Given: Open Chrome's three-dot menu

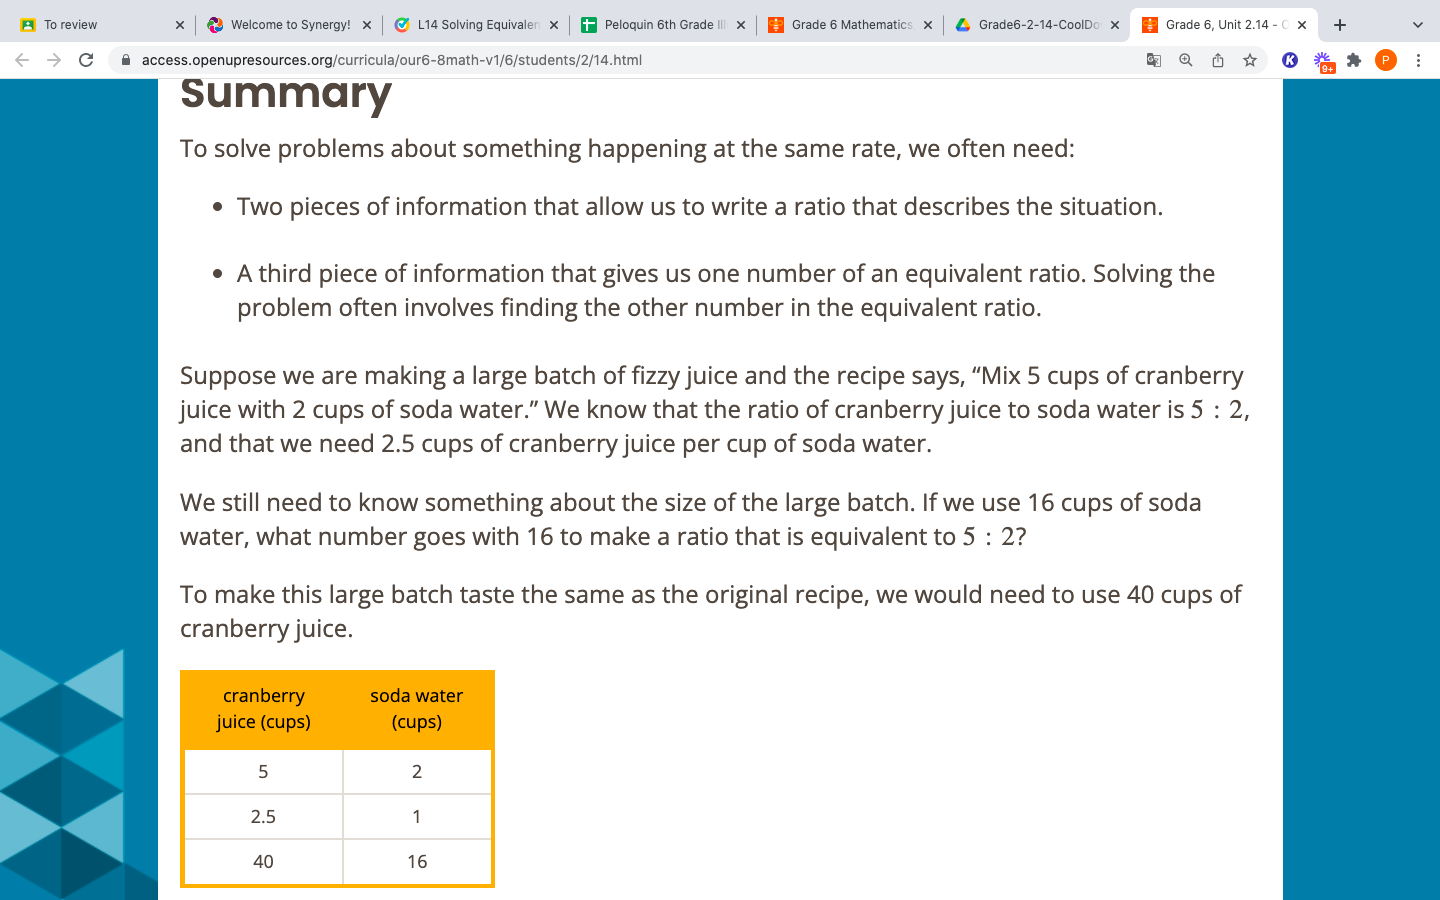Looking at the screenshot, I should click(1418, 60).
